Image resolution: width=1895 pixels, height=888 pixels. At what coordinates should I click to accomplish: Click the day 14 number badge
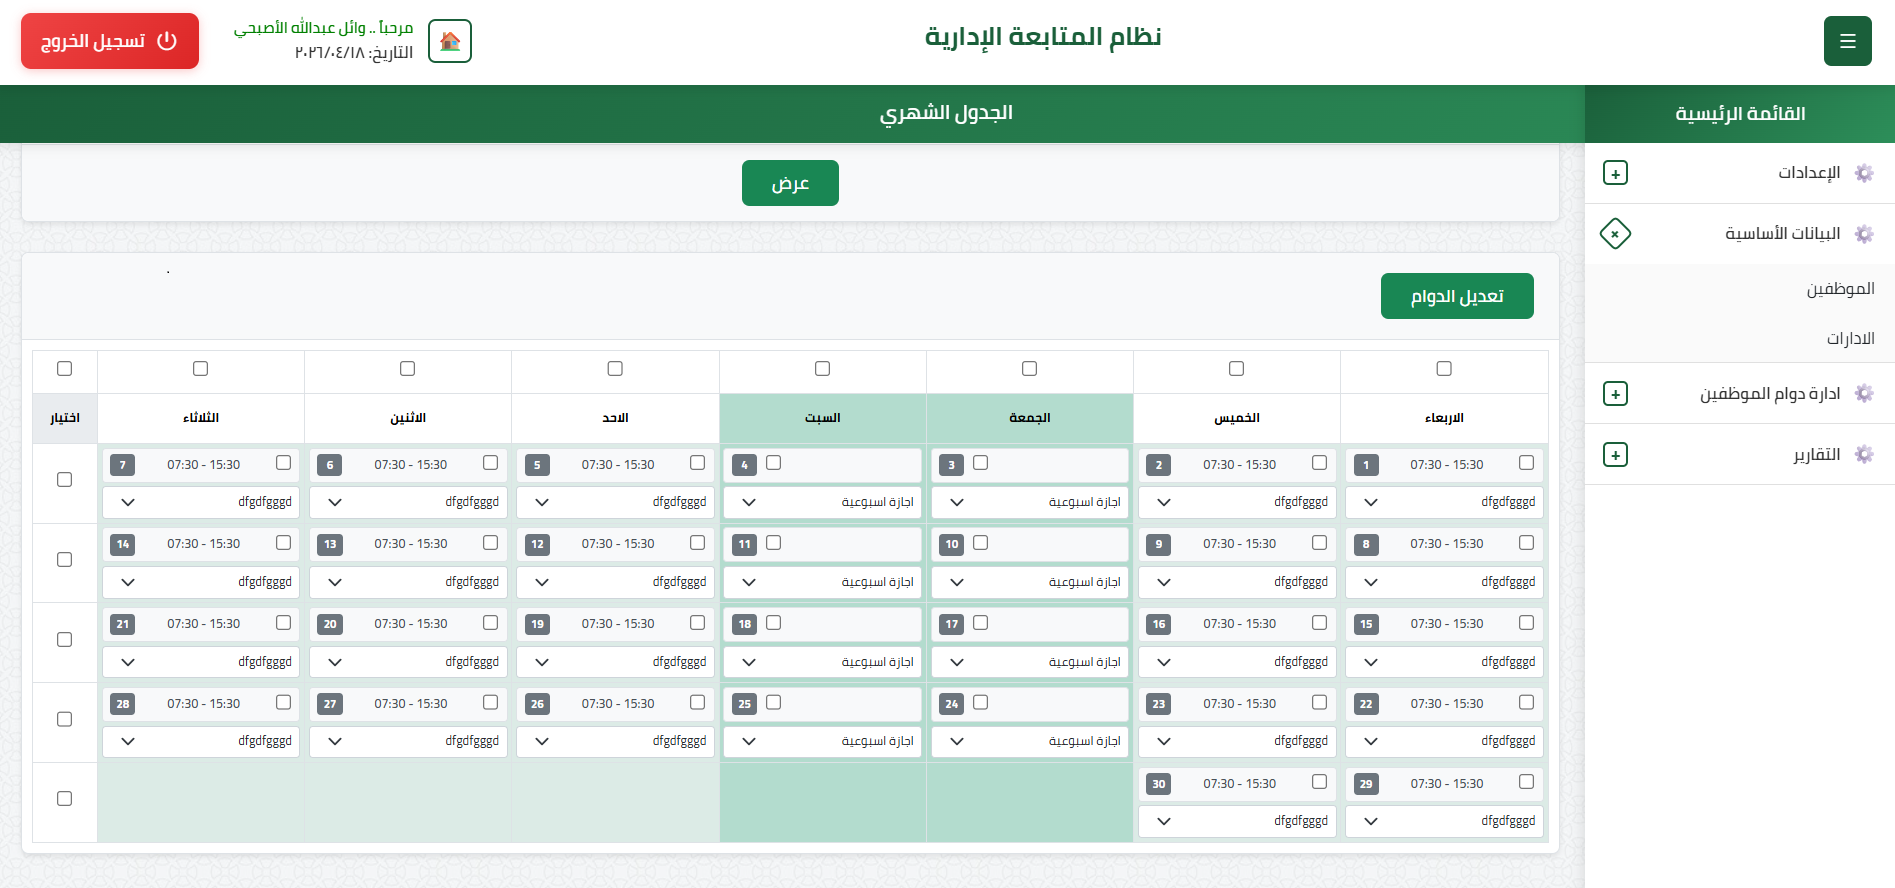123,545
